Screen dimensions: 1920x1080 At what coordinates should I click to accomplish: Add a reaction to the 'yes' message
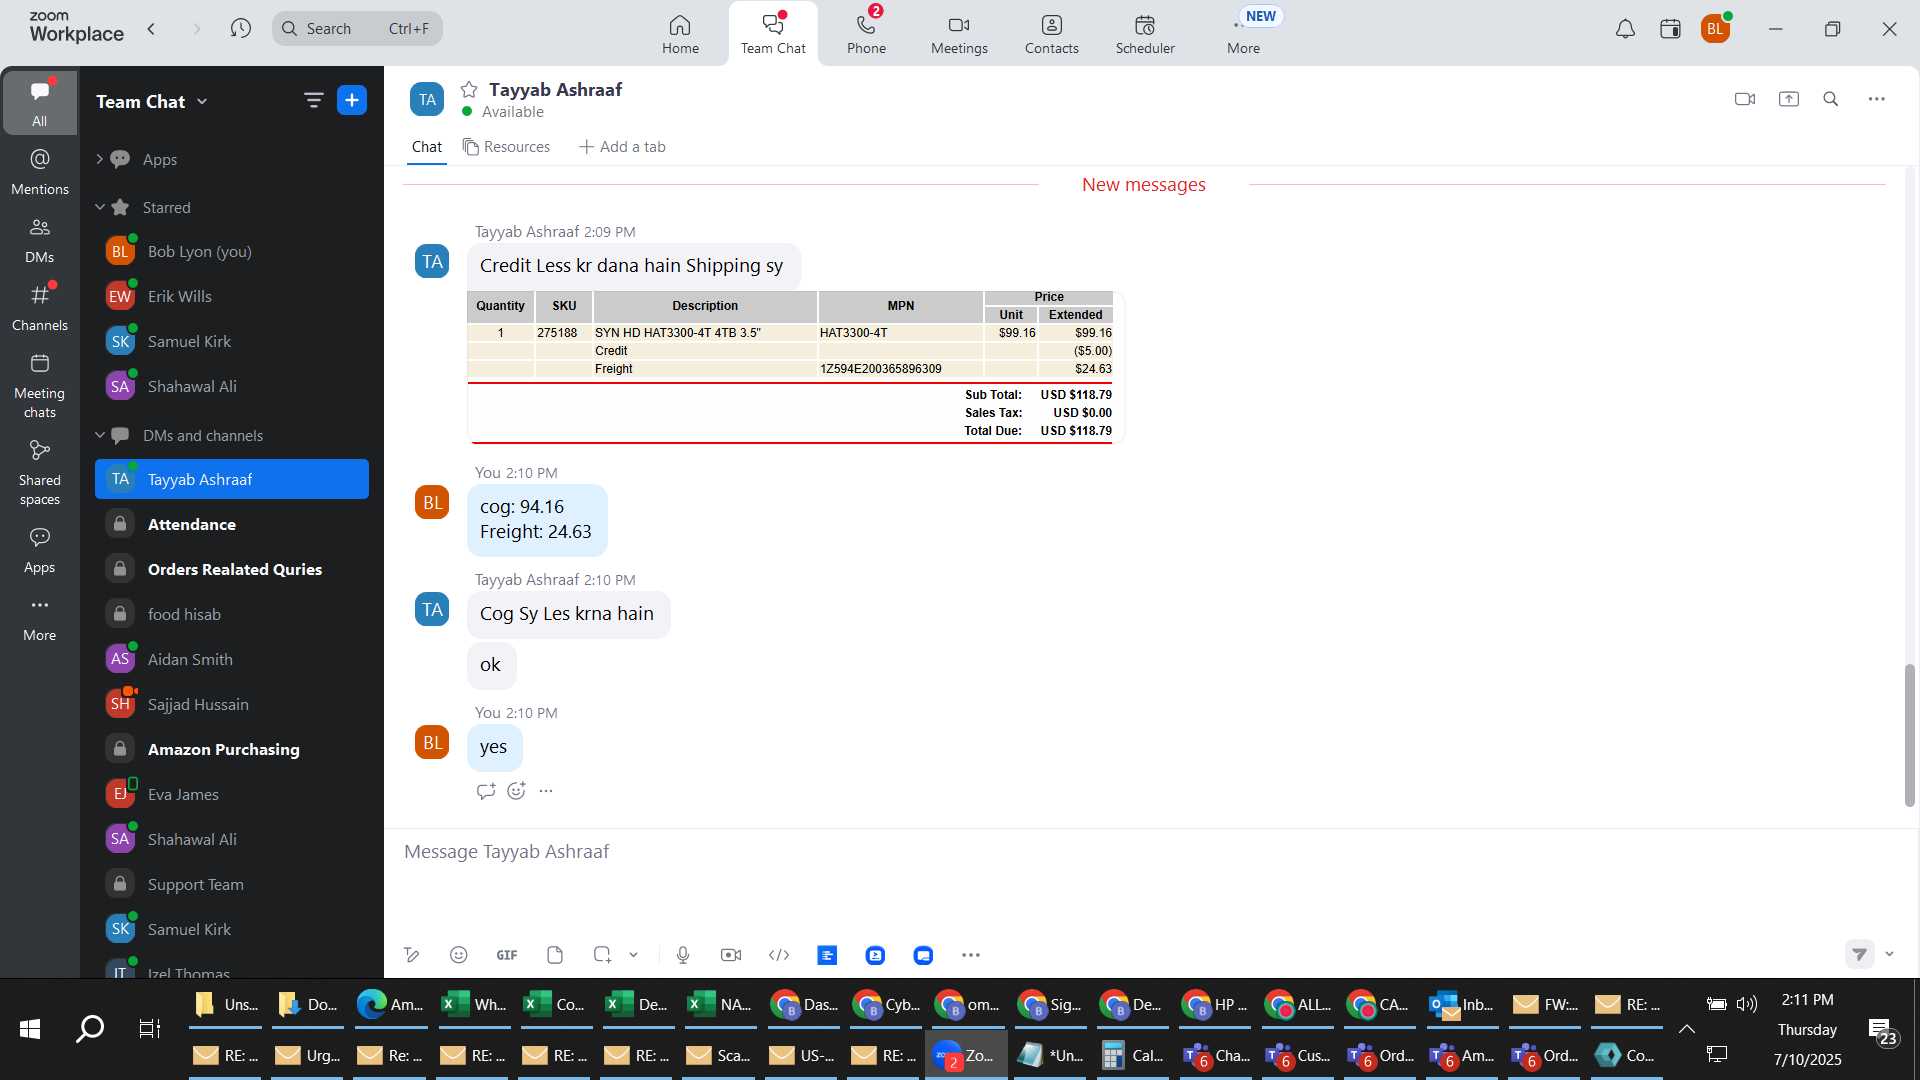click(516, 791)
